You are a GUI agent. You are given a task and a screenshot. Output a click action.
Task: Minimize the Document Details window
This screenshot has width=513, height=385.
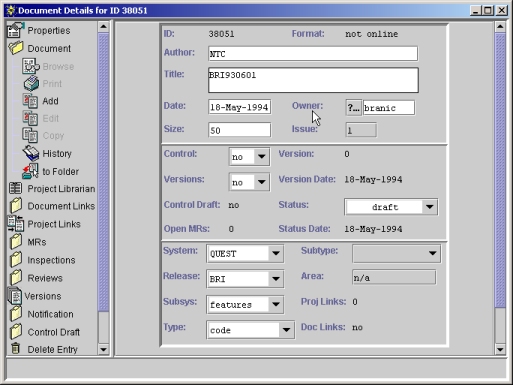(476, 10)
